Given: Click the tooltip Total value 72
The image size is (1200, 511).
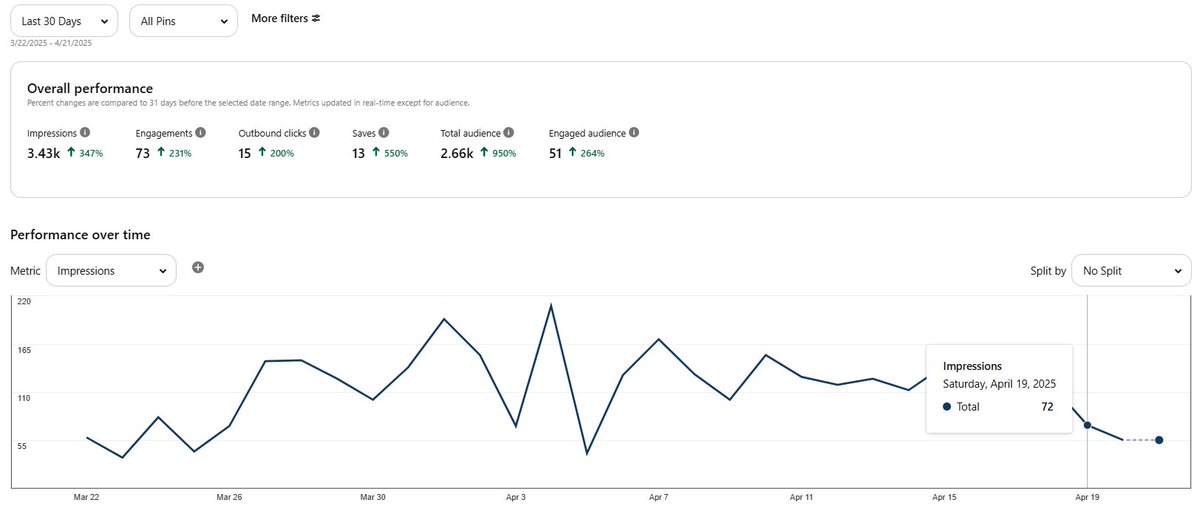Looking at the screenshot, I should pos(1047,407).
